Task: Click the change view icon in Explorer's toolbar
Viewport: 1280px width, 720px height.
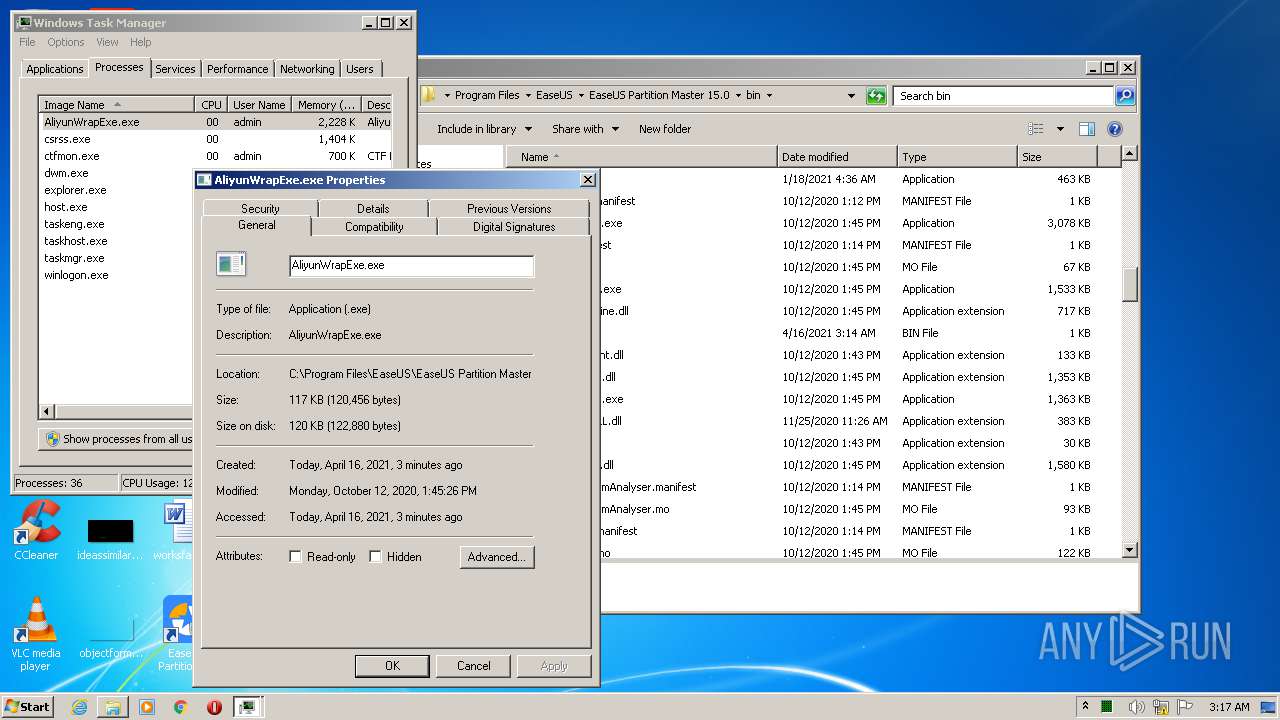Action: [x=1036, y=129]
